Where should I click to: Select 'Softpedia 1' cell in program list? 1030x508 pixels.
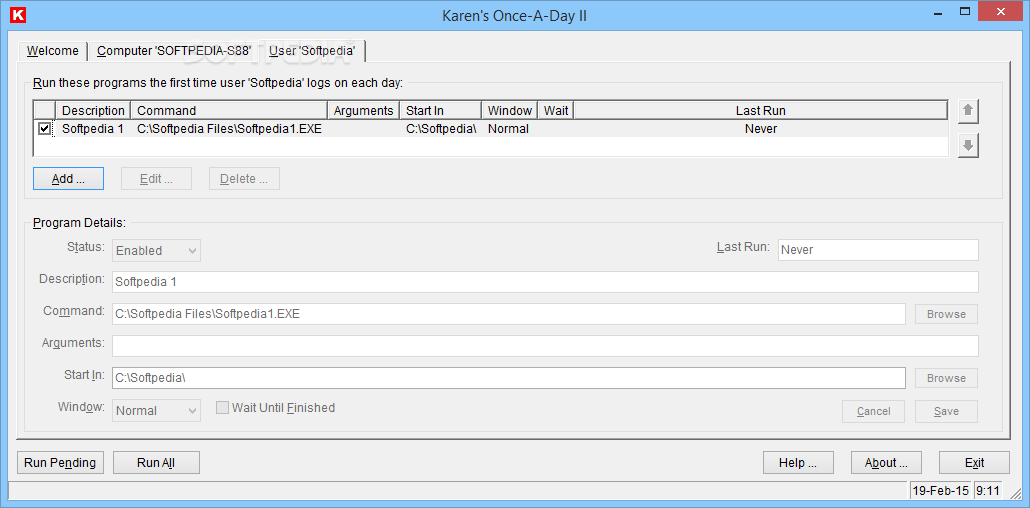[93, 129]
